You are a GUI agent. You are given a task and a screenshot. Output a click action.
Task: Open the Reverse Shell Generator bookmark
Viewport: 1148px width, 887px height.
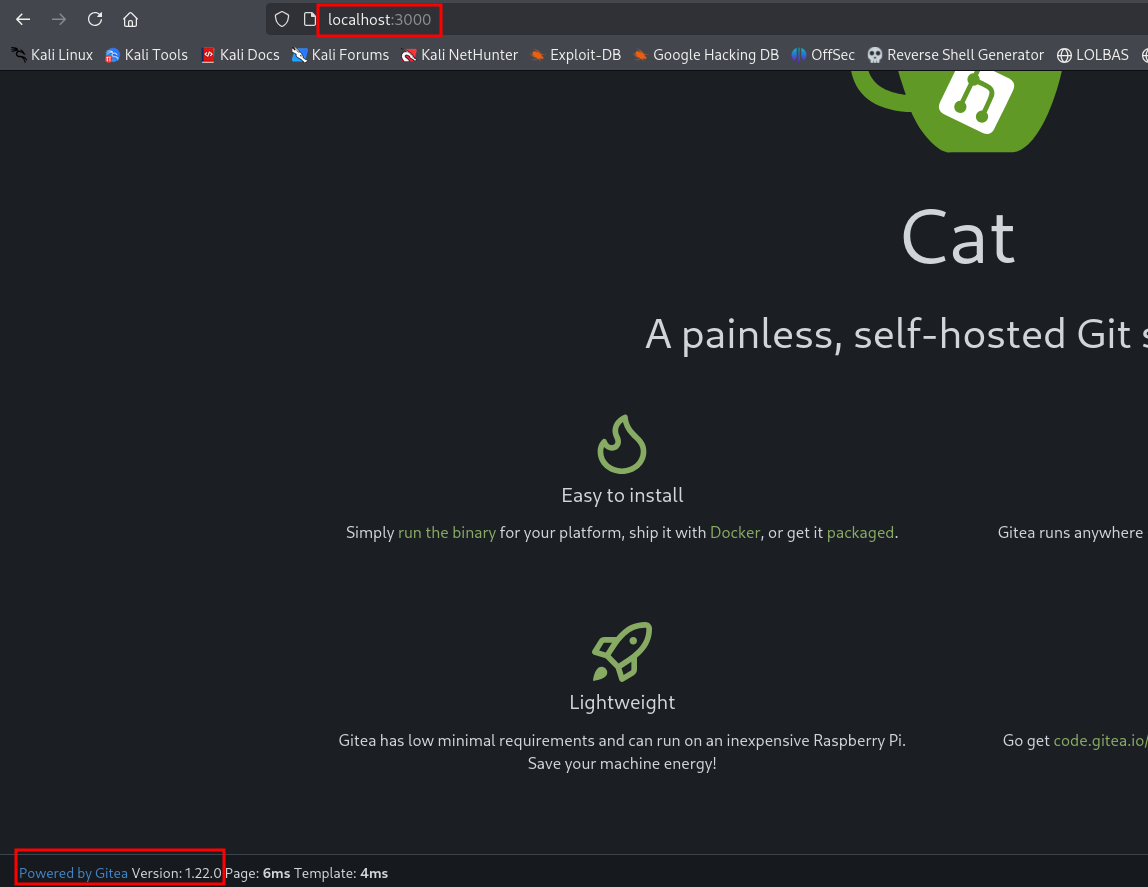tap(955, 55)
